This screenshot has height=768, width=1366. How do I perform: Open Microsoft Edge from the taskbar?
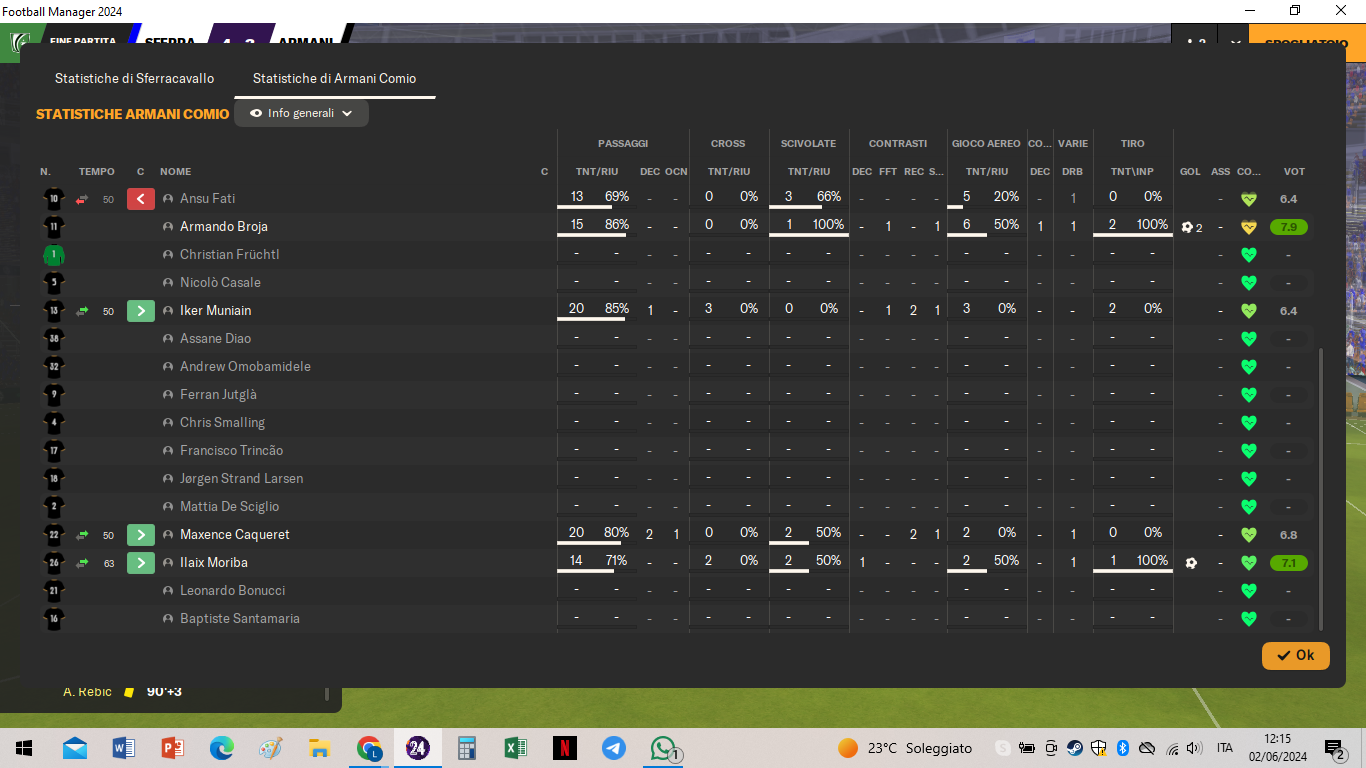(x=222, y=748)
